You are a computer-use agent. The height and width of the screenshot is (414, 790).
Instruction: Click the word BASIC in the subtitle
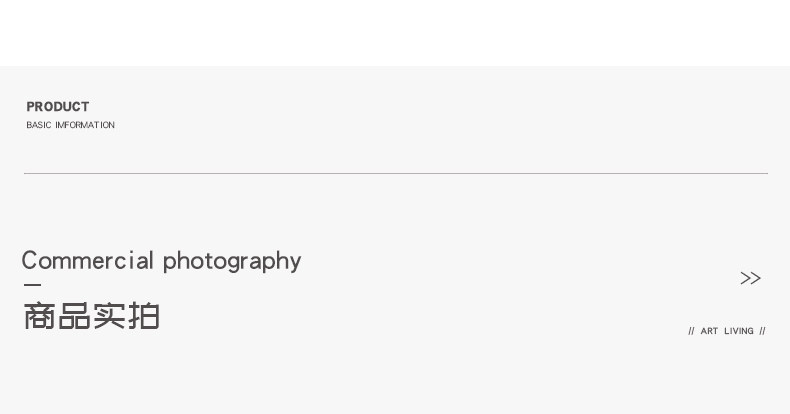pos(38,126)
